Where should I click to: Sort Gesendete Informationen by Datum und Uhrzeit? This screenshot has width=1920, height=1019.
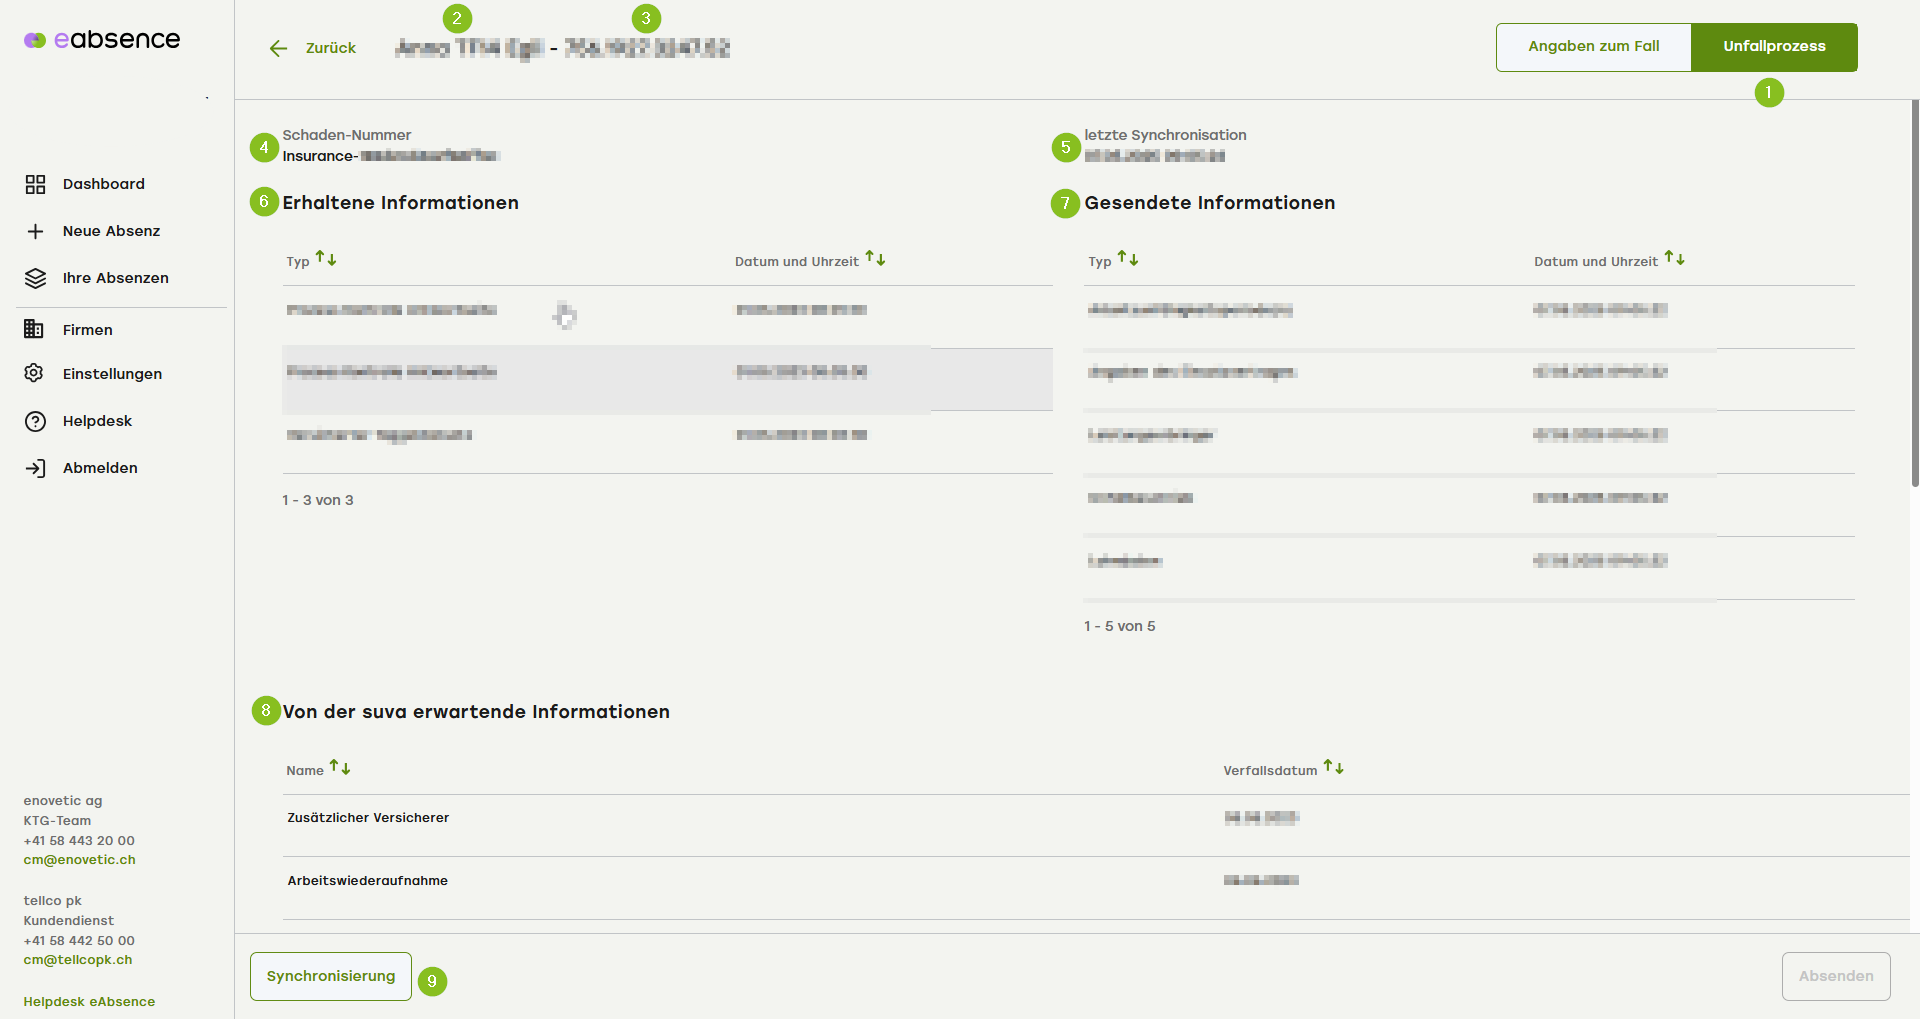pos(1674,259)
